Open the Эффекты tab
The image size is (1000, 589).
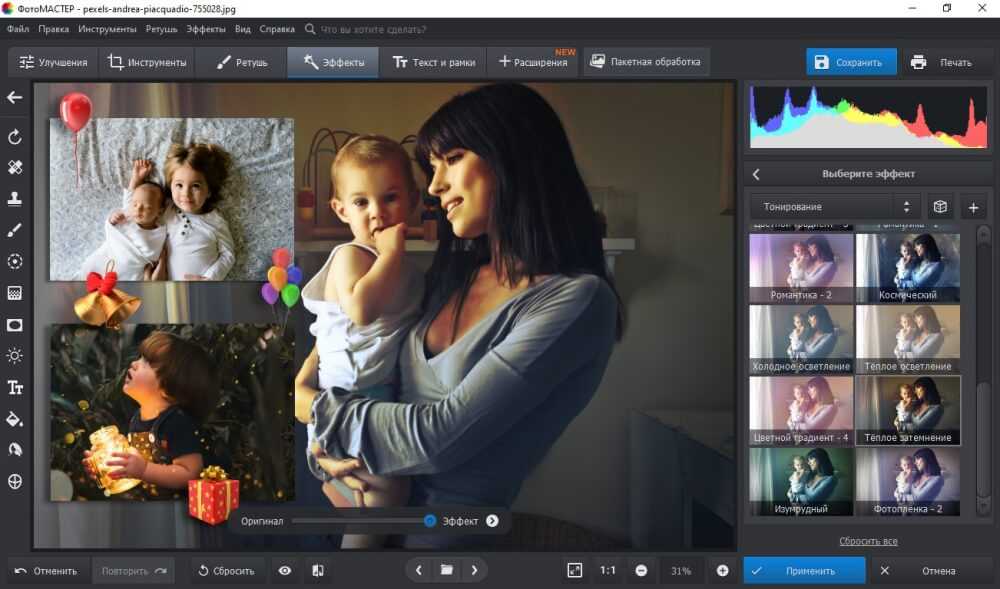click(333, 62)
